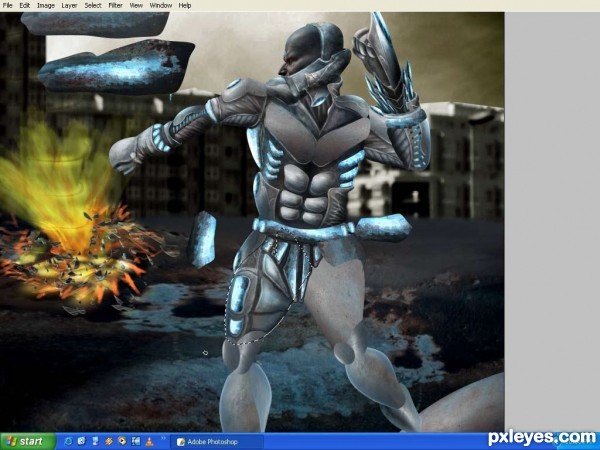Open the Select menu
The image size is (600, 450).
93,5
